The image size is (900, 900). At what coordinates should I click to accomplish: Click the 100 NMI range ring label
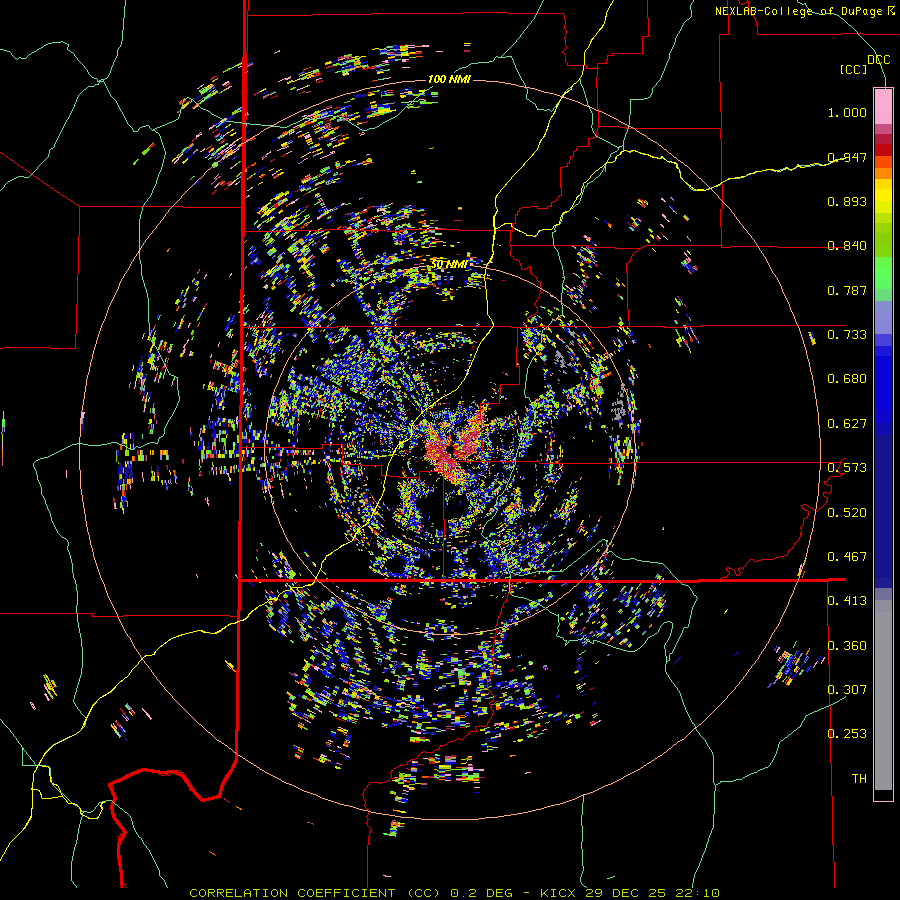(449, 79)
